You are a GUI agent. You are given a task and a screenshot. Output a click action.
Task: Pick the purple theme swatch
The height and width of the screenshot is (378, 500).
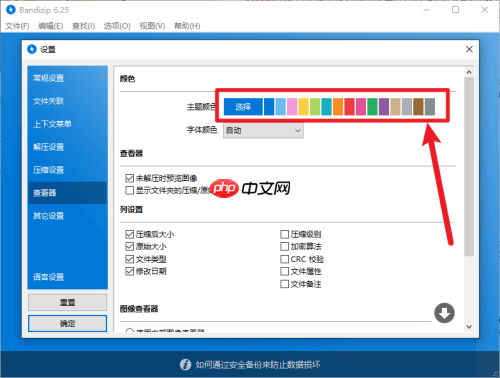[384, 107]
